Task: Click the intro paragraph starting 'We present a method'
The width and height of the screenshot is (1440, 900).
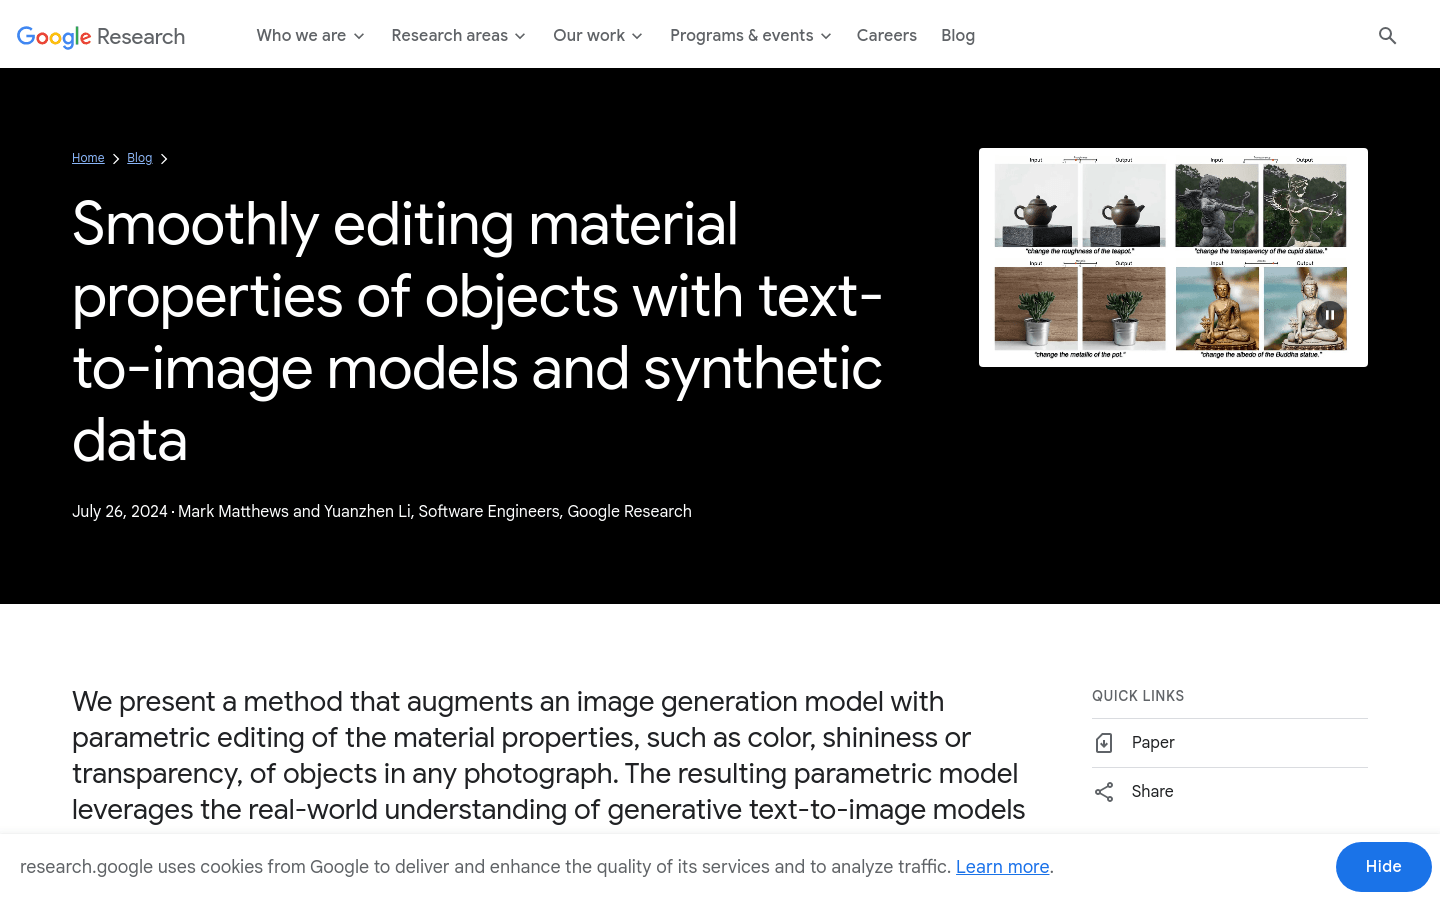Action: (x=549, y=756)
